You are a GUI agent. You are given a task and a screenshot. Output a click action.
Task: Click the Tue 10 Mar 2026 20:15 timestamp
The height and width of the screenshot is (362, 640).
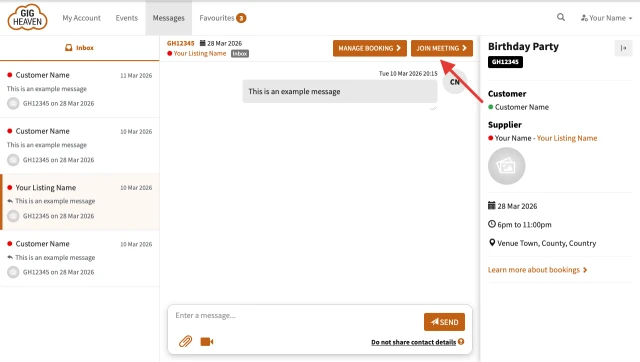tap(408, 73)
